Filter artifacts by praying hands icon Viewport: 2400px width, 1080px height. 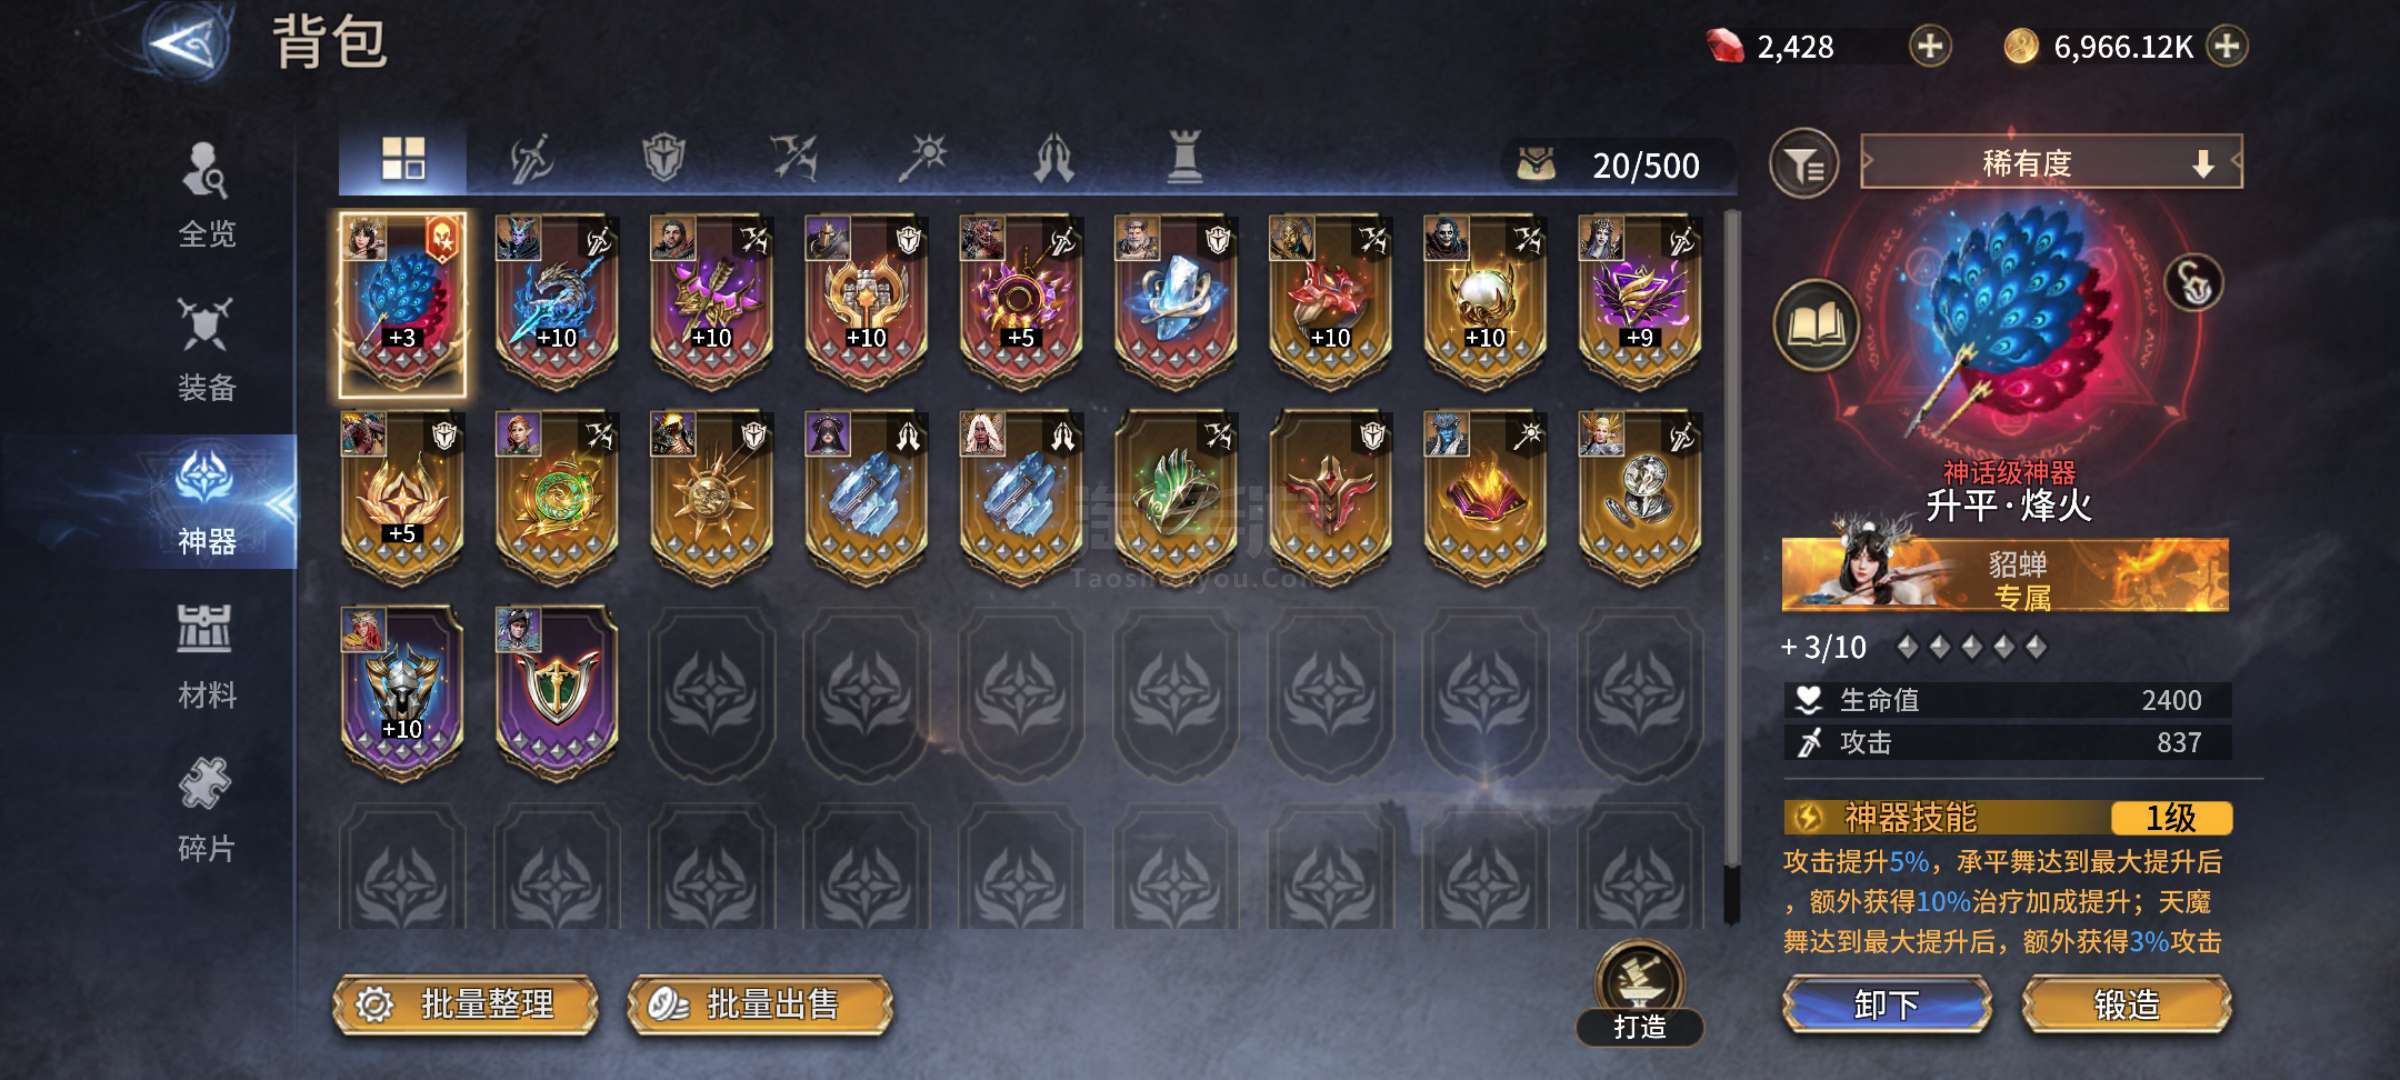pyautogui.click(x=1053, y=158)
